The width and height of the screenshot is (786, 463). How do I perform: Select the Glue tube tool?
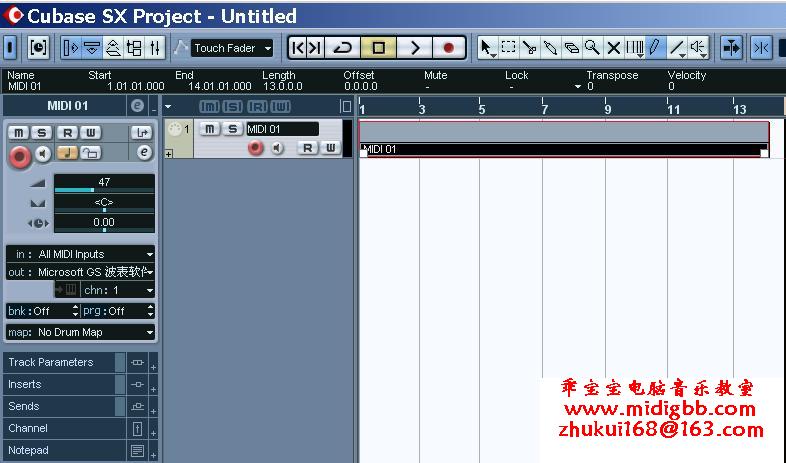click(x=550, y=48)
